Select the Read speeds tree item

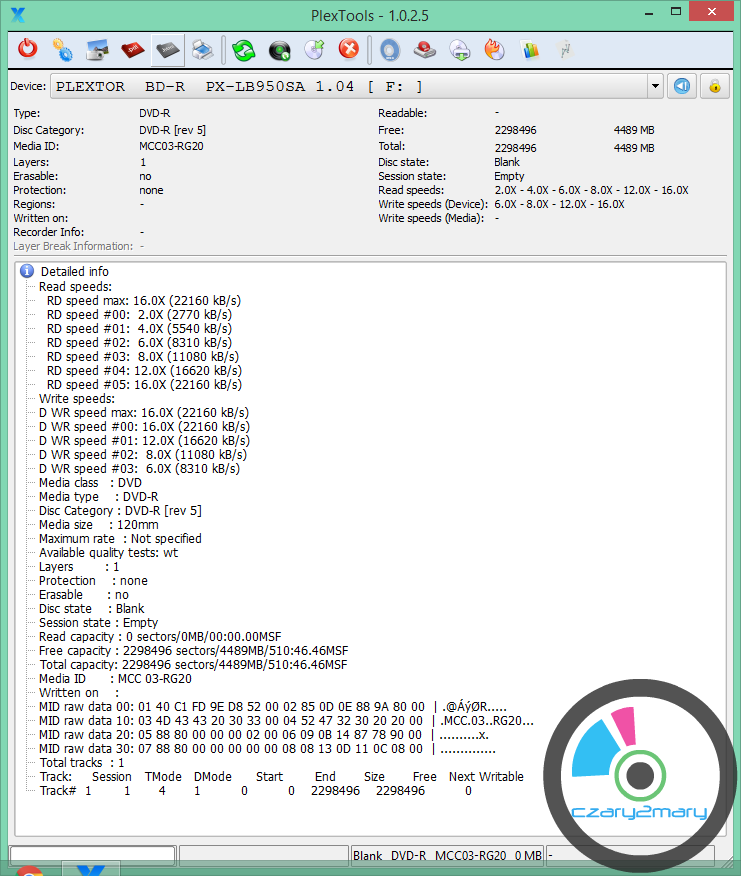[76, 286]
